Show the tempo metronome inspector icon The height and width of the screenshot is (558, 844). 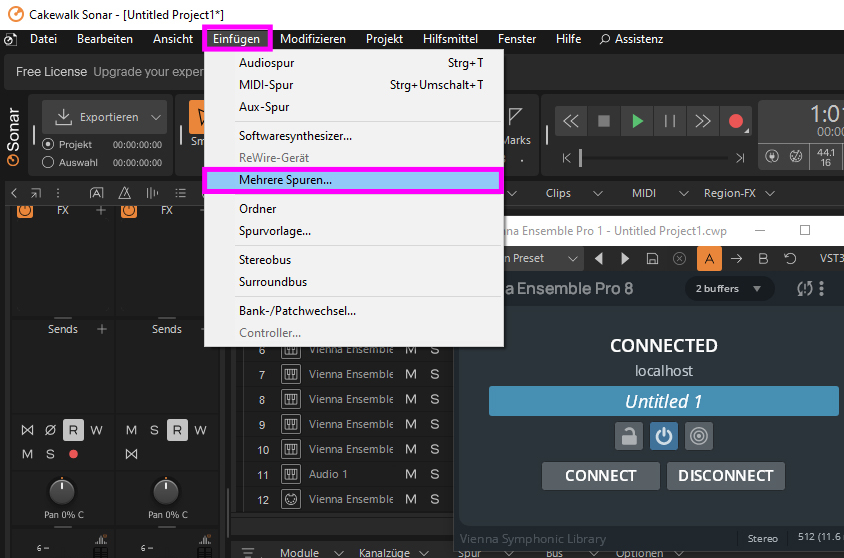coord(124,193)
